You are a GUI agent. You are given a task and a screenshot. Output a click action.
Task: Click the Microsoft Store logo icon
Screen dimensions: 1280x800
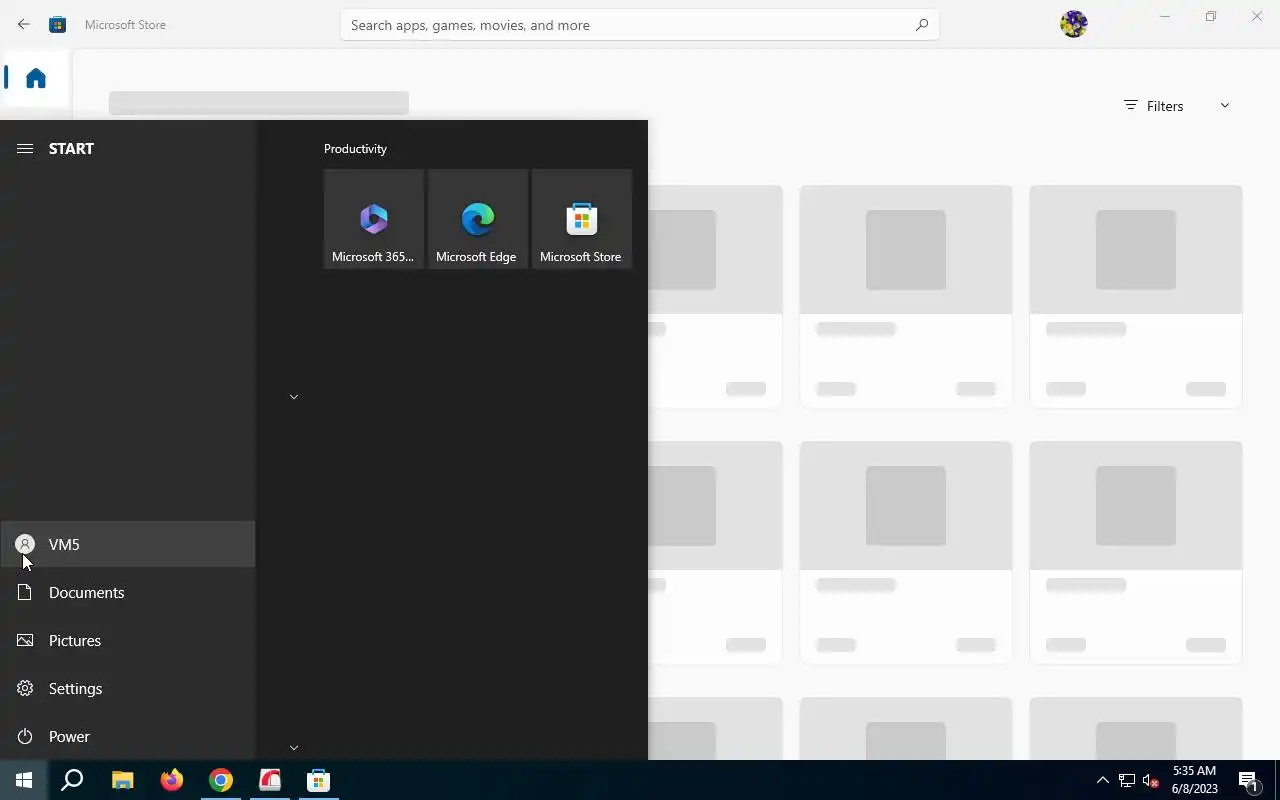click(x=58, y=25)
